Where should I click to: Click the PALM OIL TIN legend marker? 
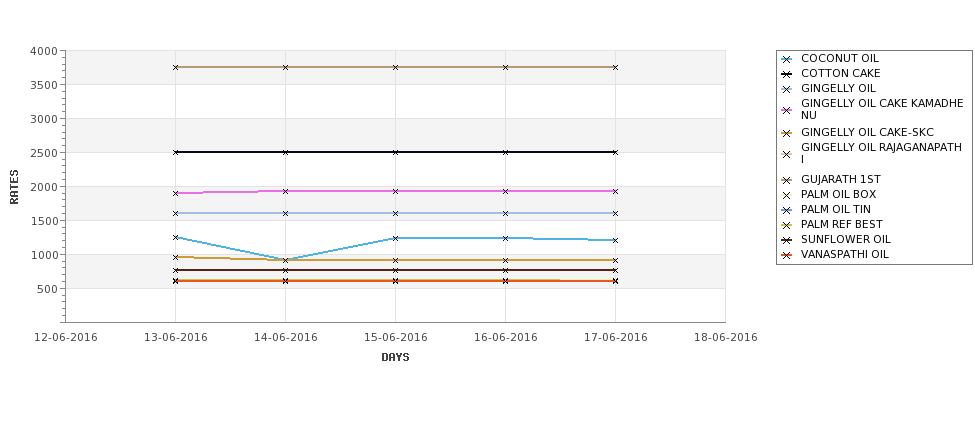click(x=787, y=210)
